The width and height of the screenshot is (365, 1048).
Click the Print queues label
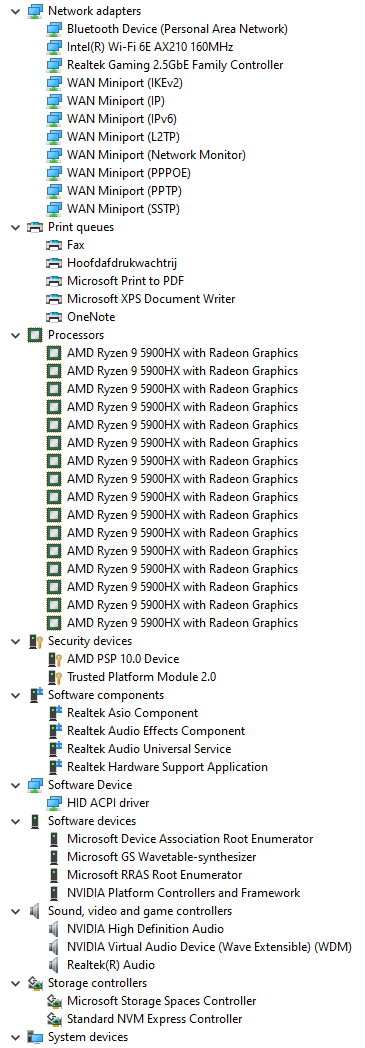(x=81, y=227)
